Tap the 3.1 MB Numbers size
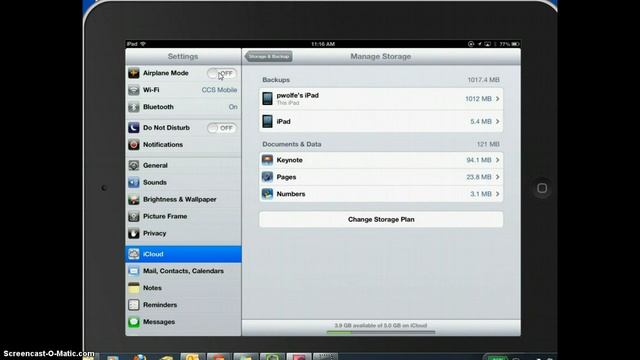The image size is (640, 360). click(481, 194)
